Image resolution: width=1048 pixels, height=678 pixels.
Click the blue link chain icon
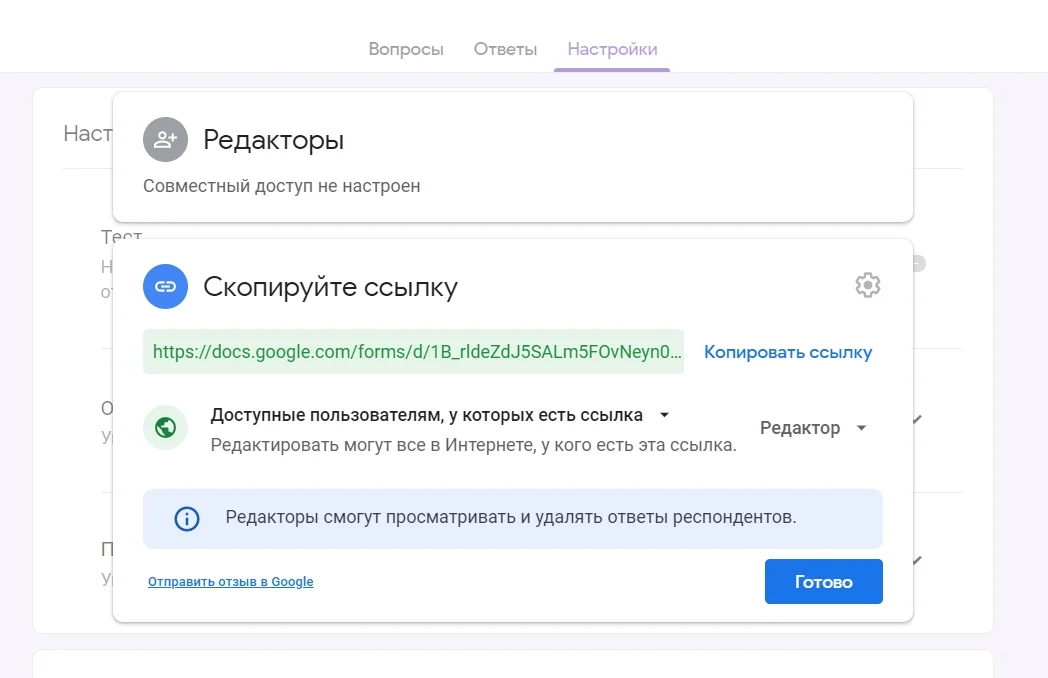click(x=165, y=287)
